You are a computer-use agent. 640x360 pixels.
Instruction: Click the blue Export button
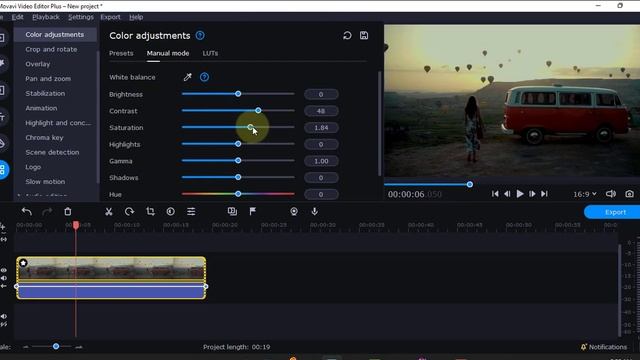pos(612,212)
